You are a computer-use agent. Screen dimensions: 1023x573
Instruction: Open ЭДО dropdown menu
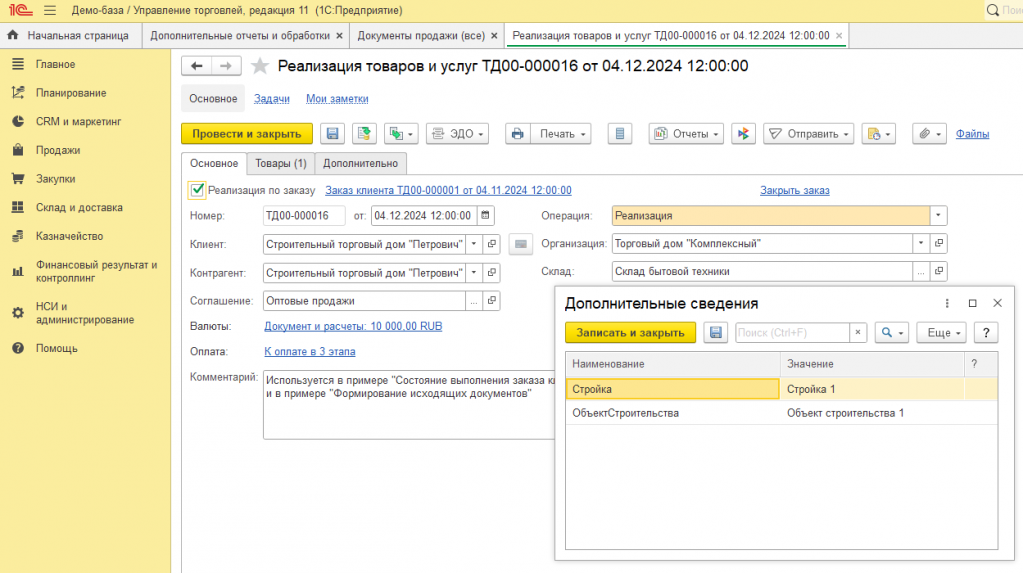coord(457,134)
